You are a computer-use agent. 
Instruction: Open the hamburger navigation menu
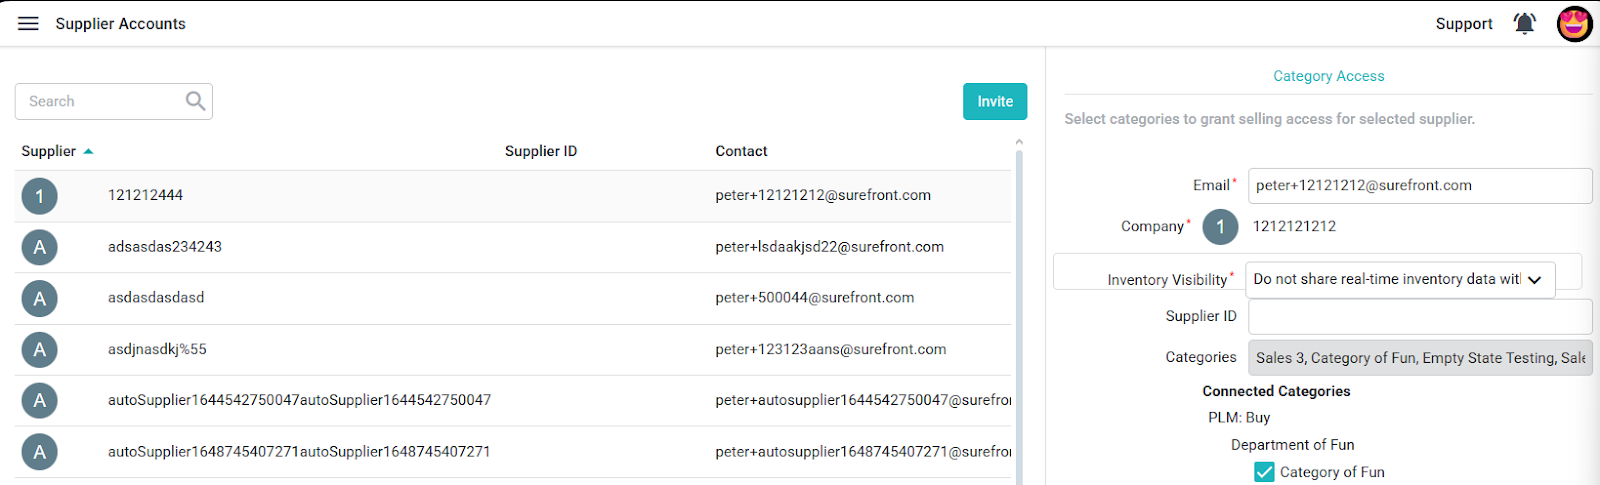(28, 23)
